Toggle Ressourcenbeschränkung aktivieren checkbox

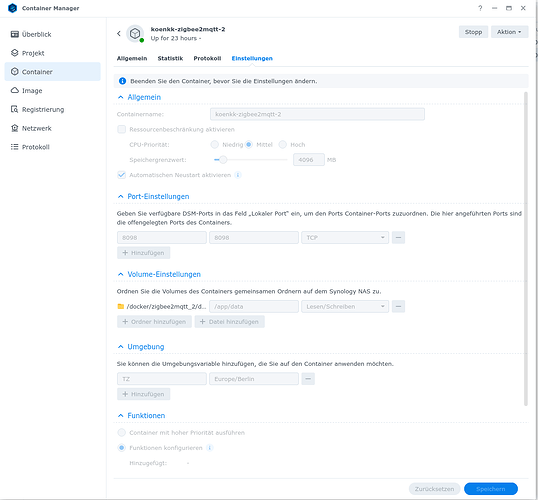121,129
